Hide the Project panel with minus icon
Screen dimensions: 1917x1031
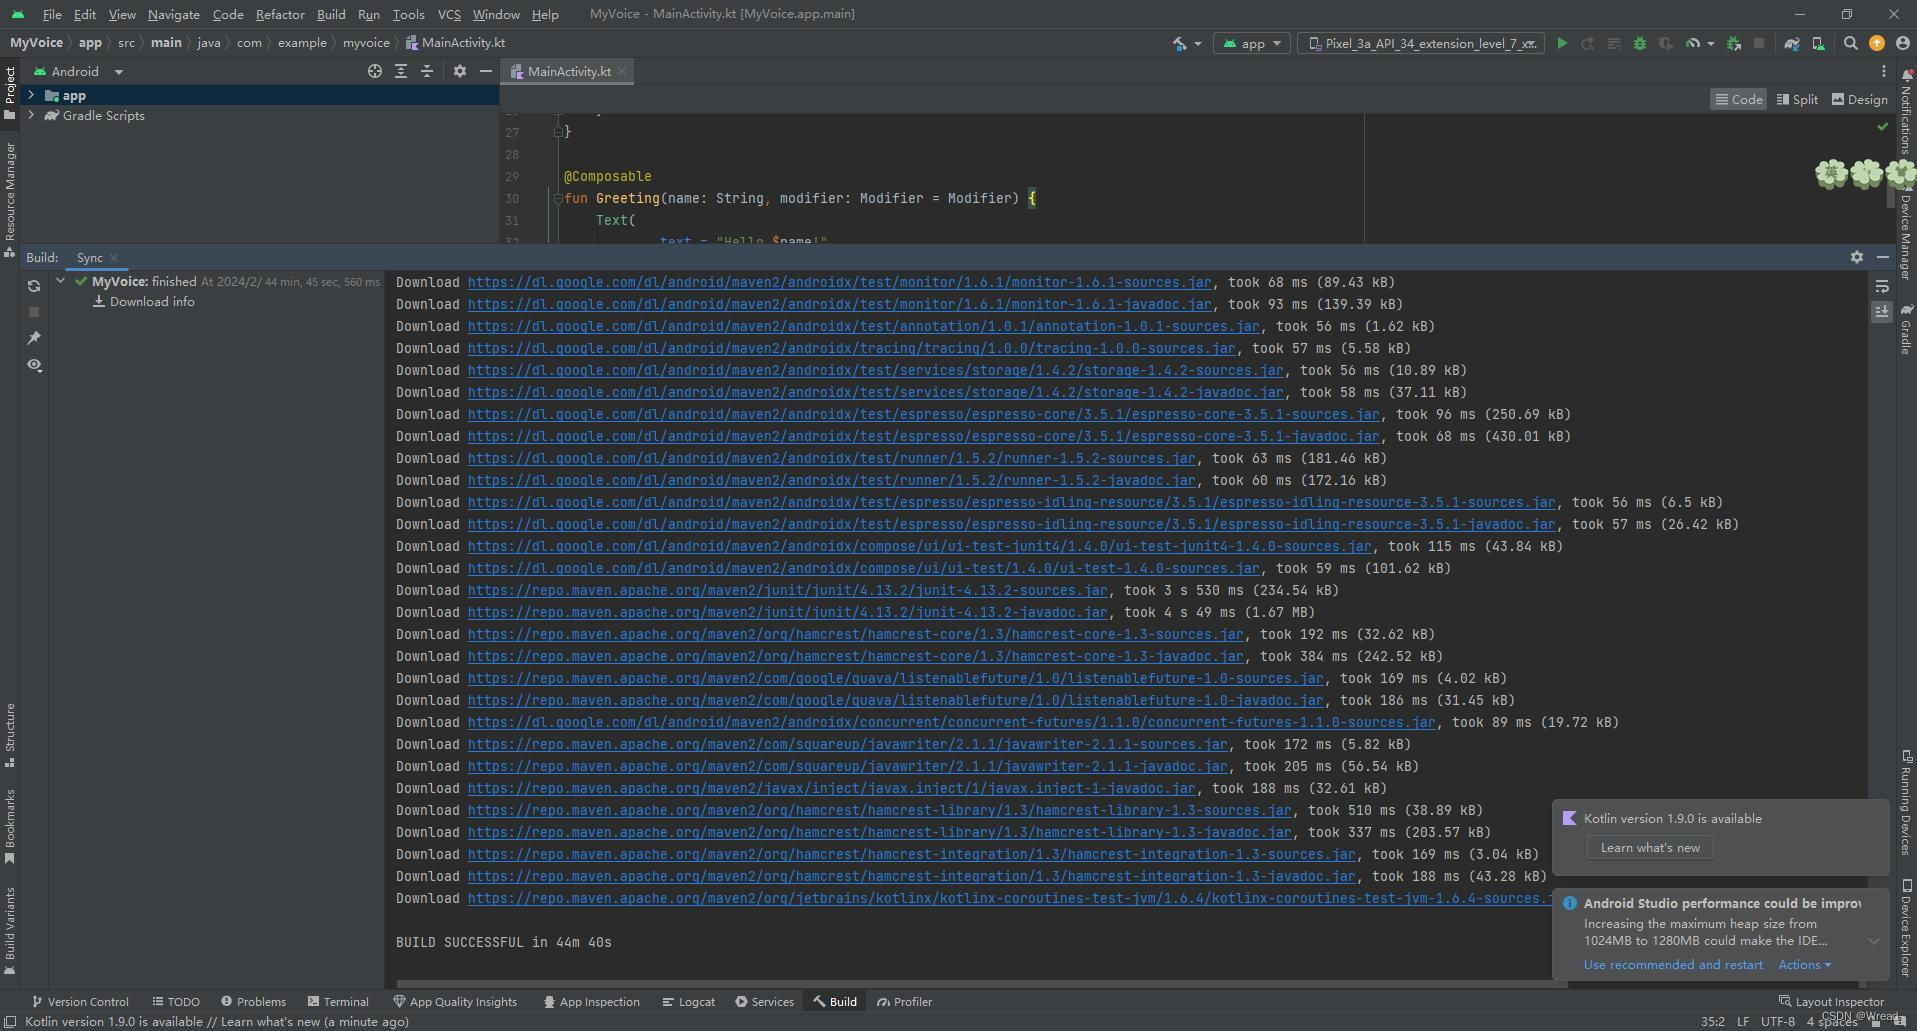486,71
